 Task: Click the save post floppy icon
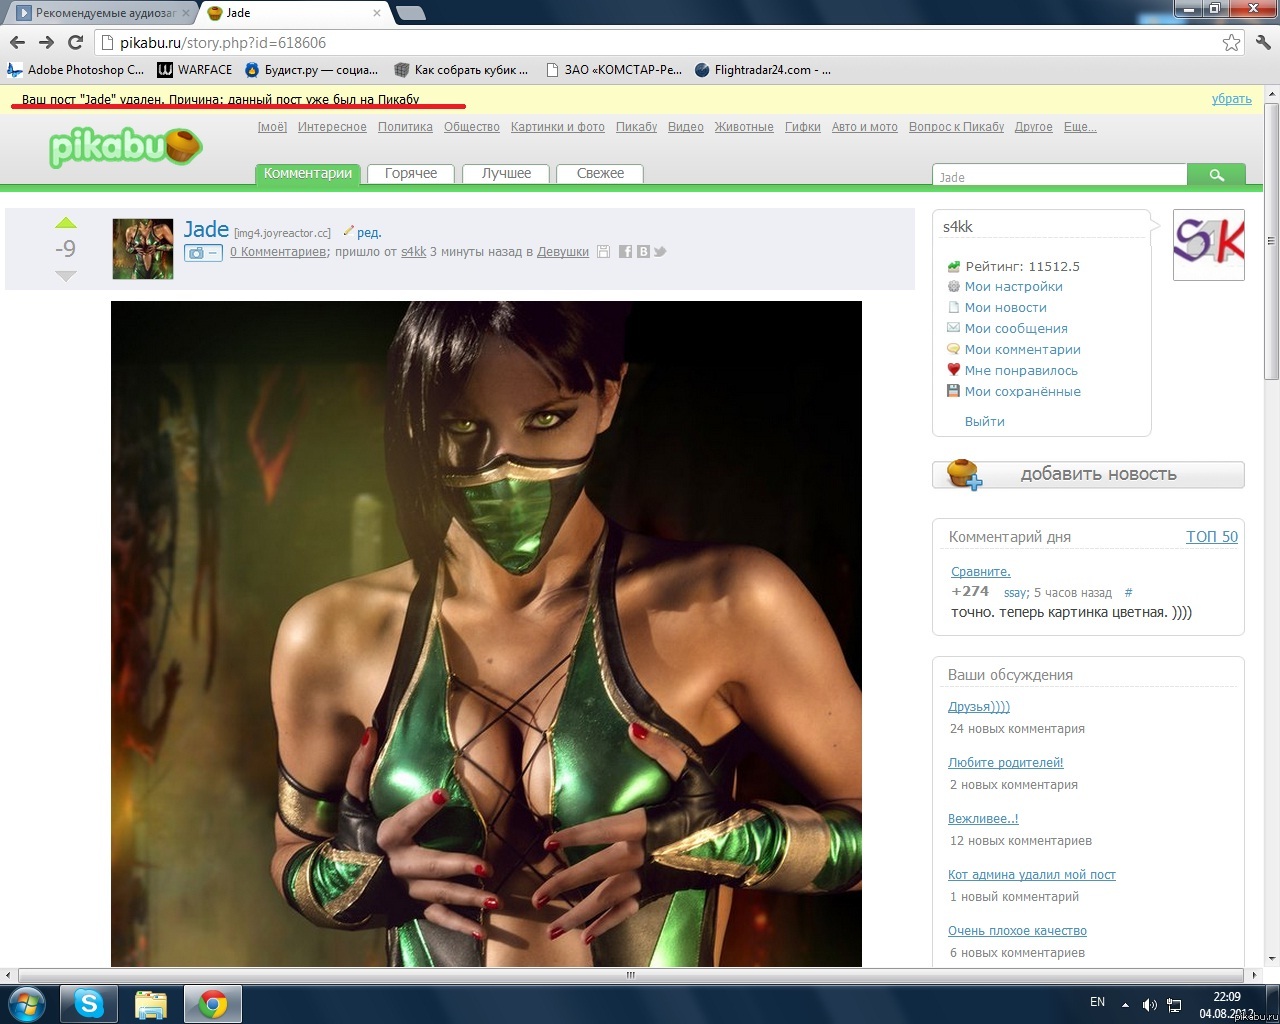coord(603,252)
